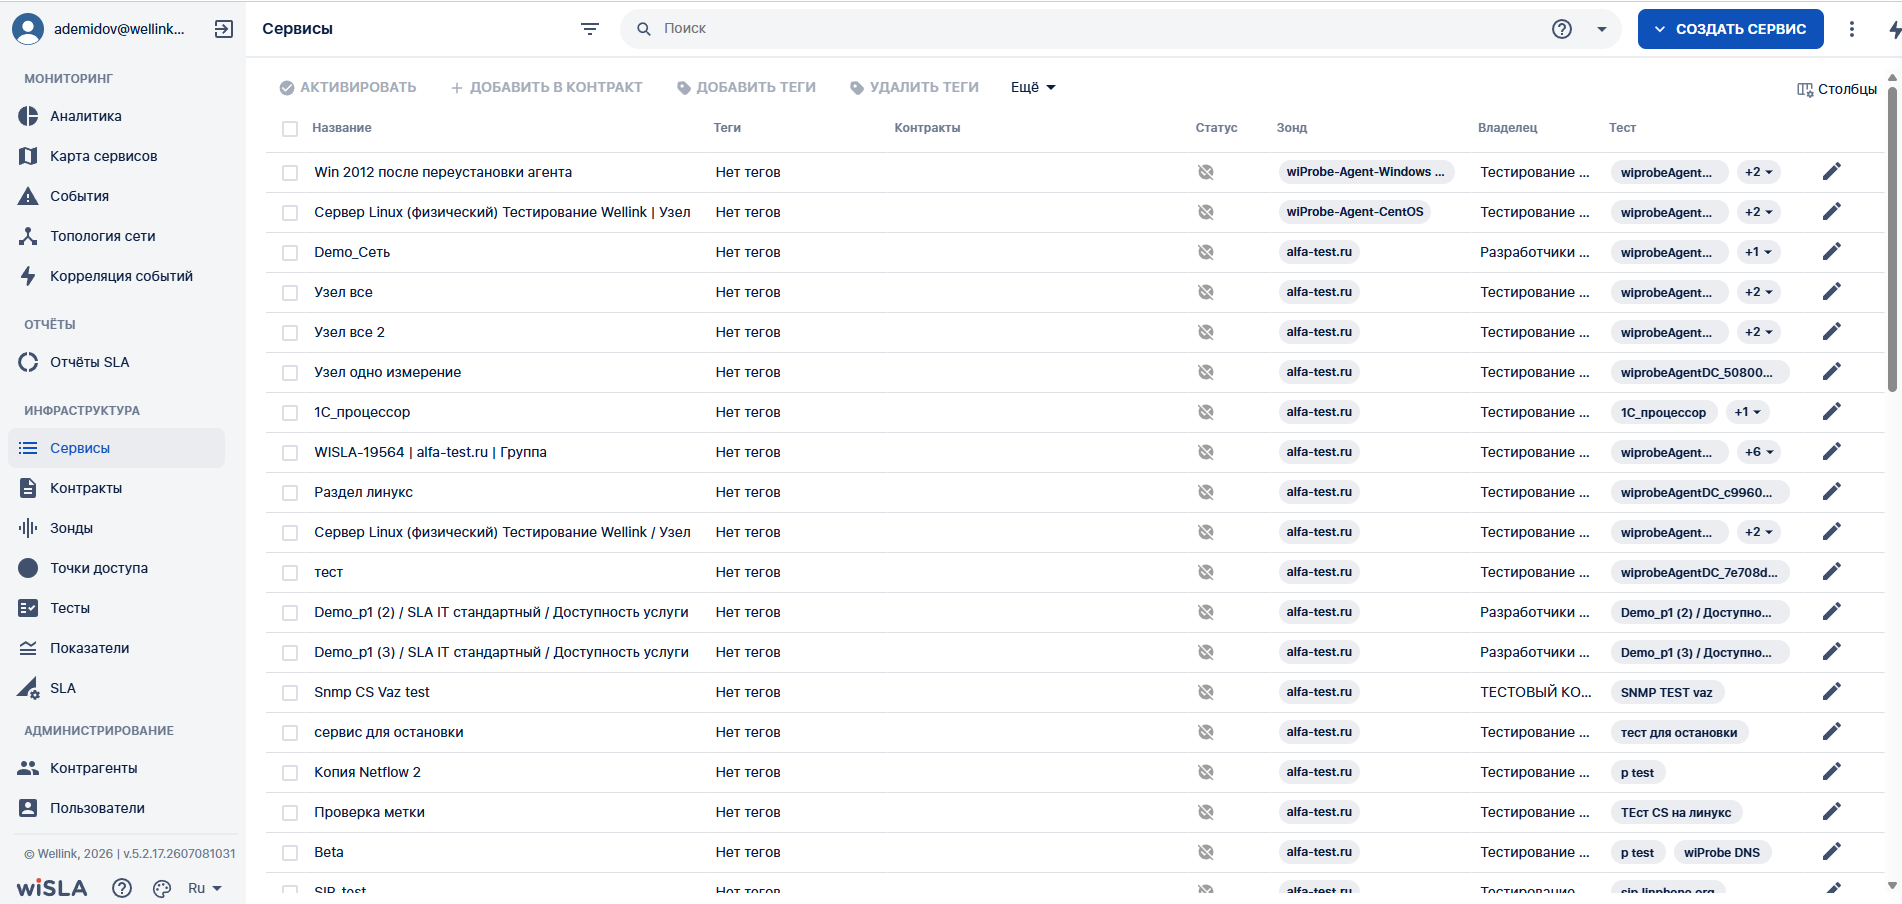The height and width of the screenshot is (904, 1902).
Task: Check the 1С_процессор row checkbox
Action: 290,413
